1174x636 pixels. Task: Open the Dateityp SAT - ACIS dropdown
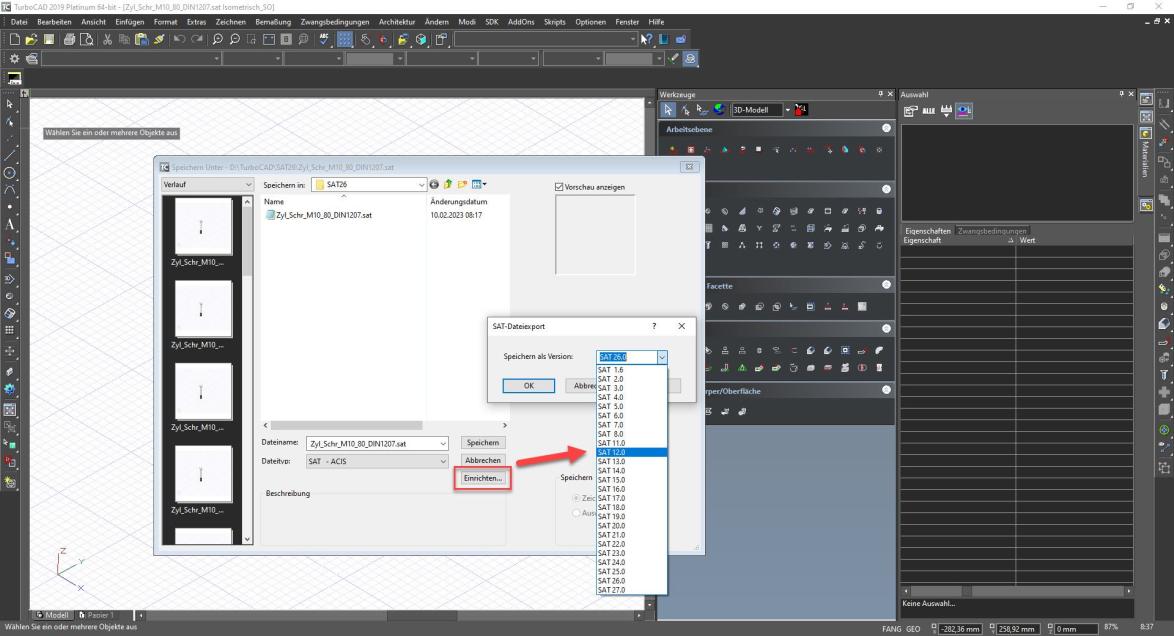point(444,461)
